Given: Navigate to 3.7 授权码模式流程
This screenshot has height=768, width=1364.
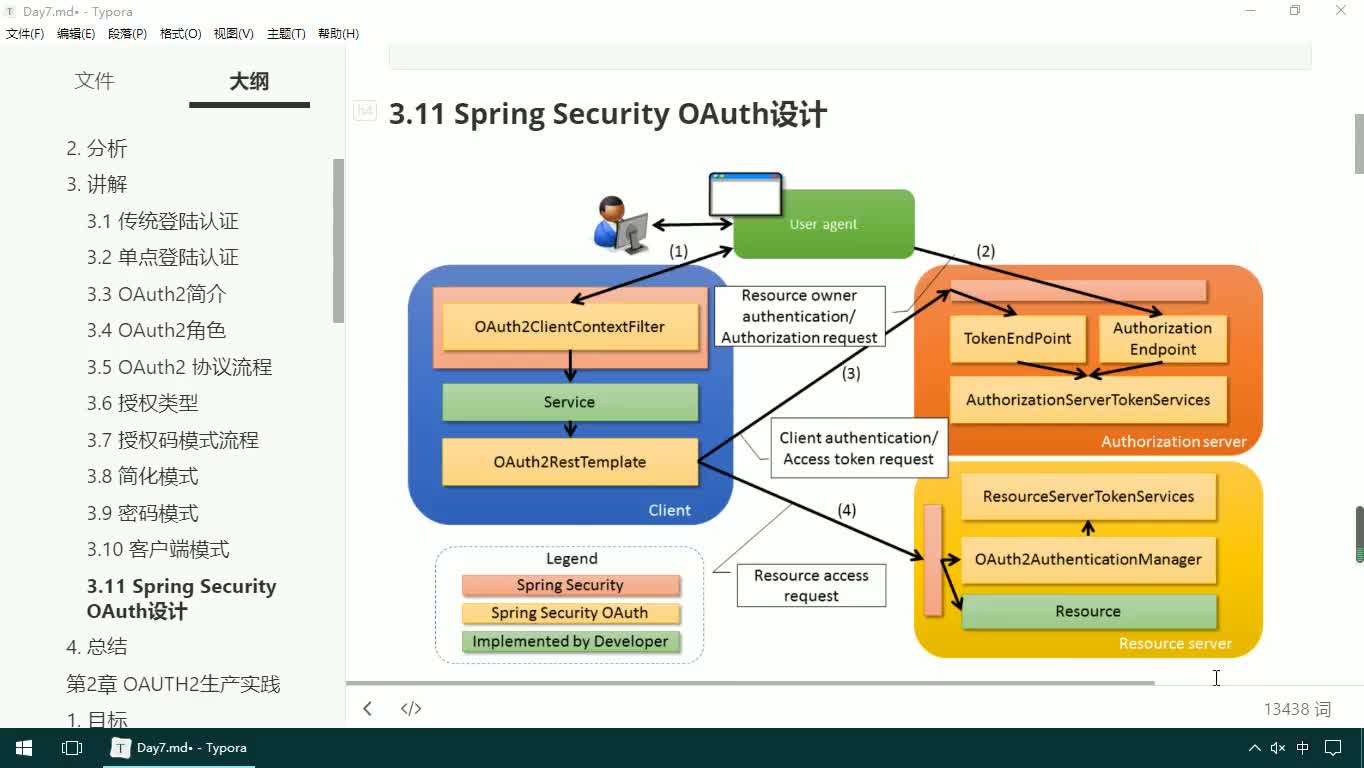Looking at the screenshot, I should point(173,440).
